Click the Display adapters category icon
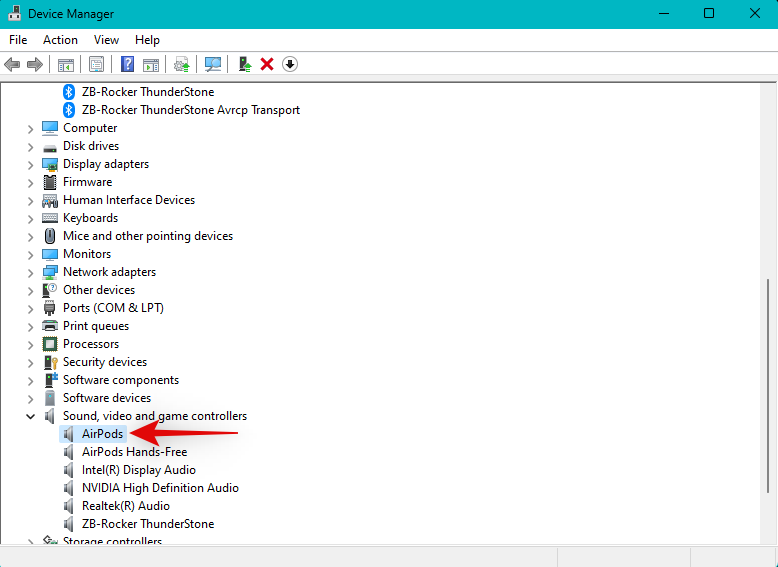The image size is (778, 567). pyautogui.click(x=50, y=164)
